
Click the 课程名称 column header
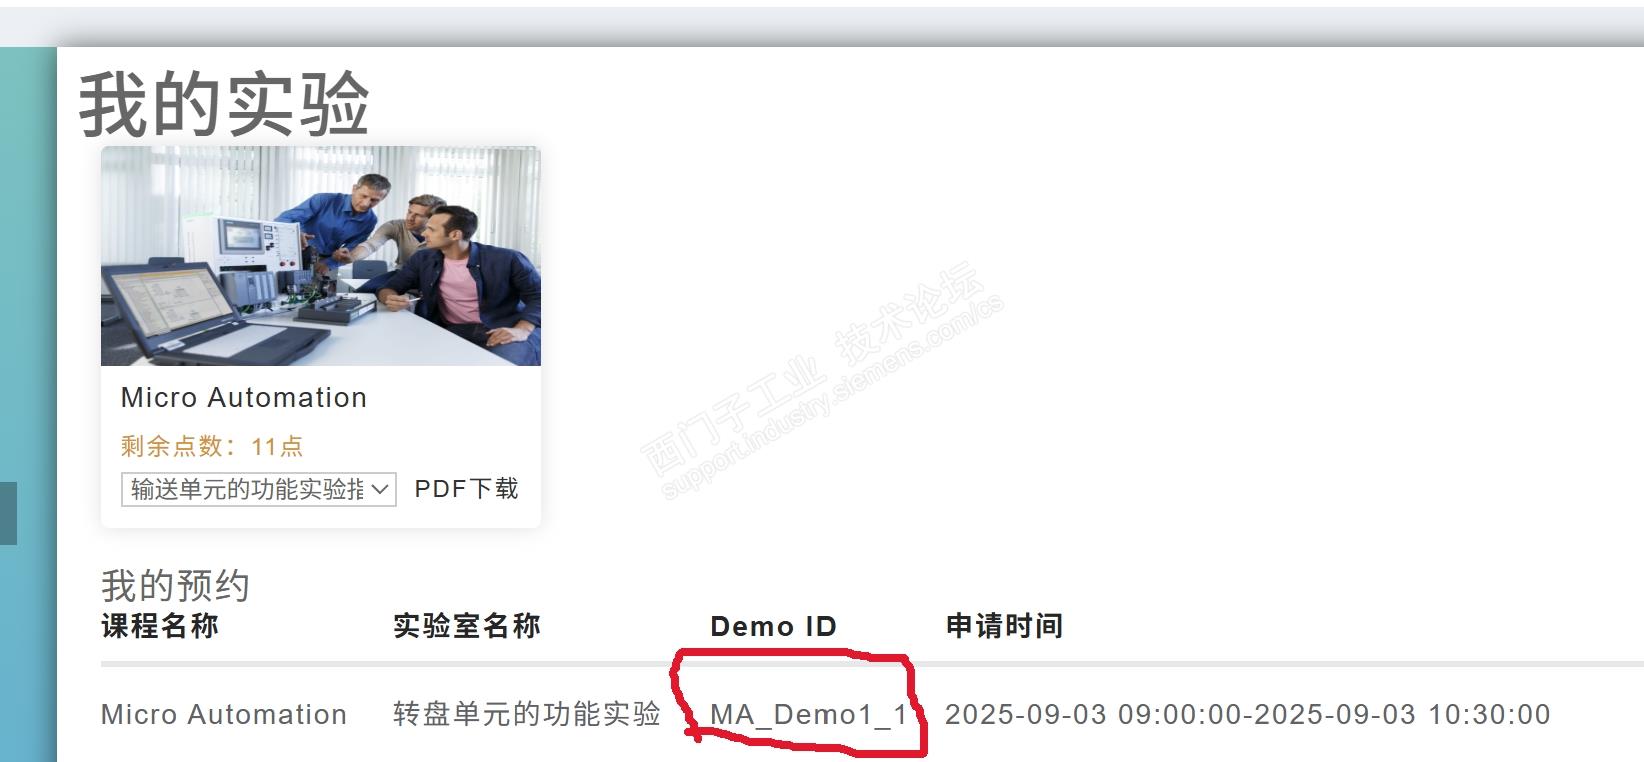pyautogui.click(x=160, y=626)
